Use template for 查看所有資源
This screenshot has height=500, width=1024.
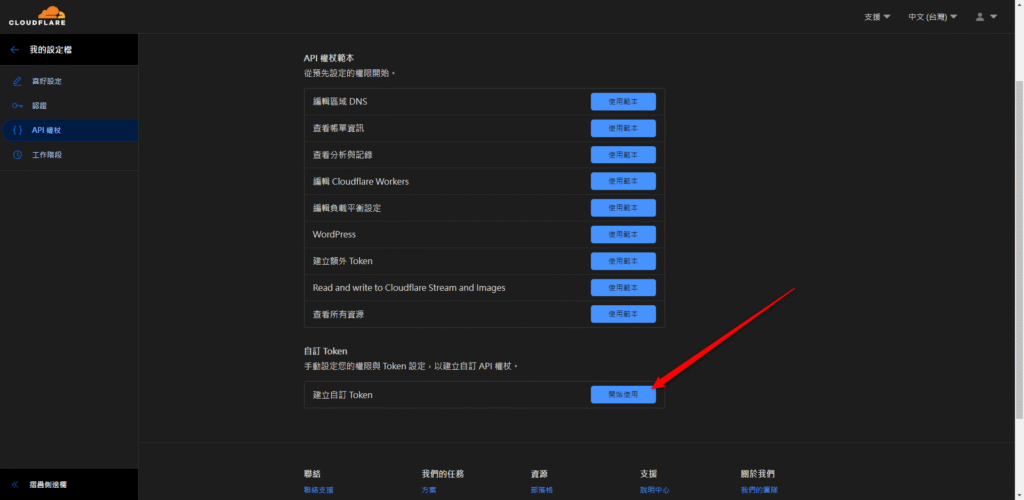pyautogui.click(x=623, y=314)
